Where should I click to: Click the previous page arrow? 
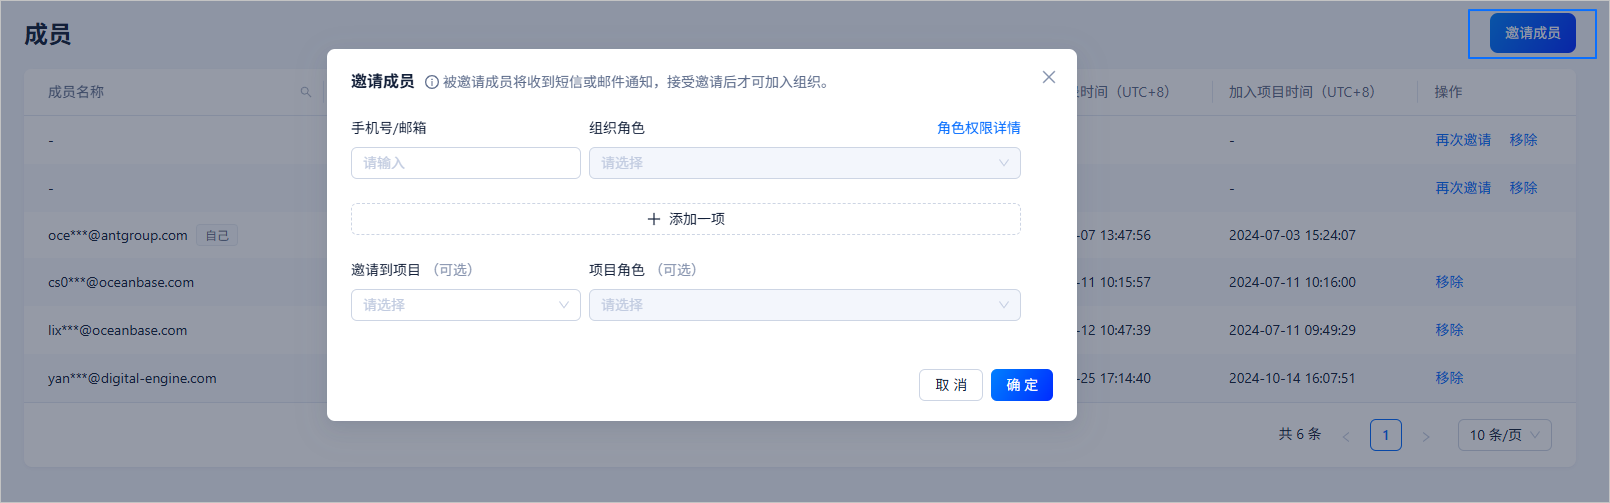tap(1346, 436)
